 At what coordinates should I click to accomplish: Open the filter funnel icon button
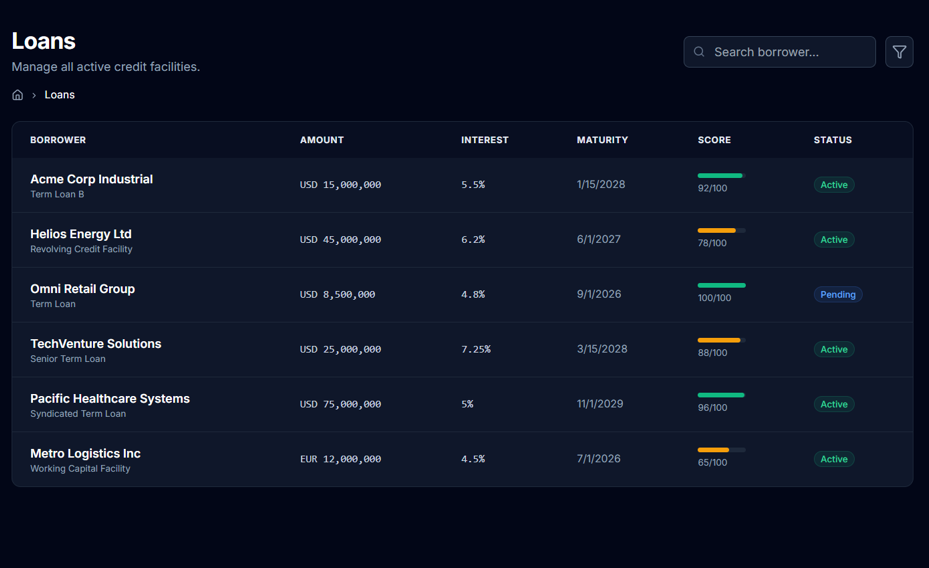(899, 52)
